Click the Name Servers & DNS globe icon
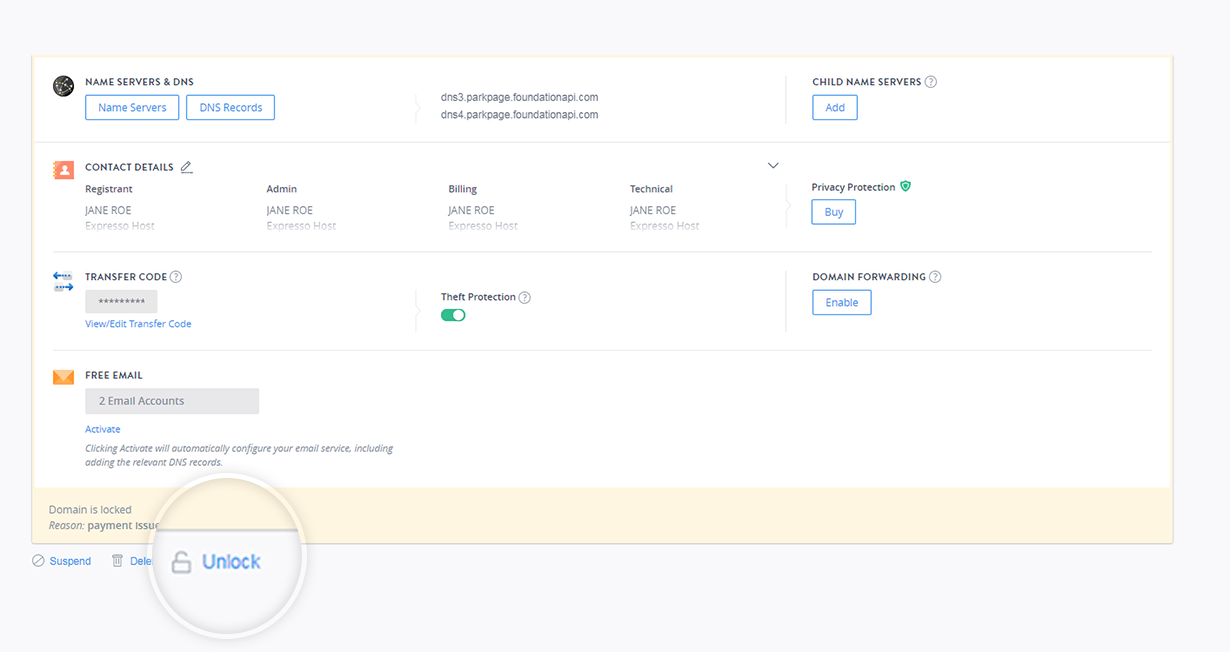The height and width of the screenshot is (652, 1230). (x=64, y=87)
